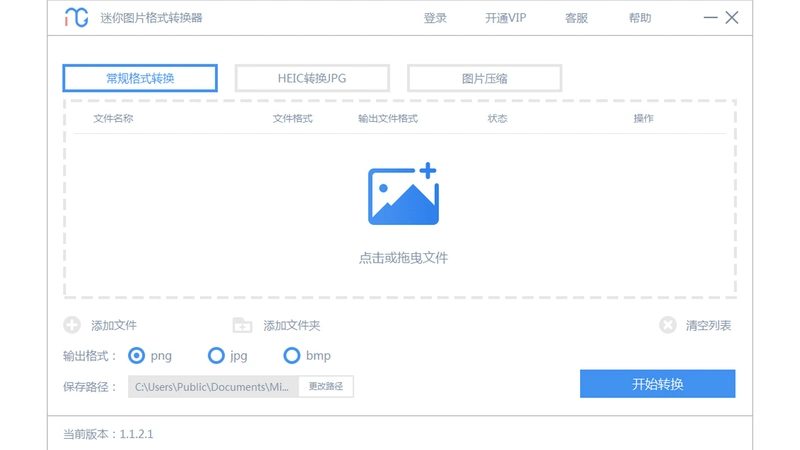Click the add image icon in drop area

pos(403,194)
